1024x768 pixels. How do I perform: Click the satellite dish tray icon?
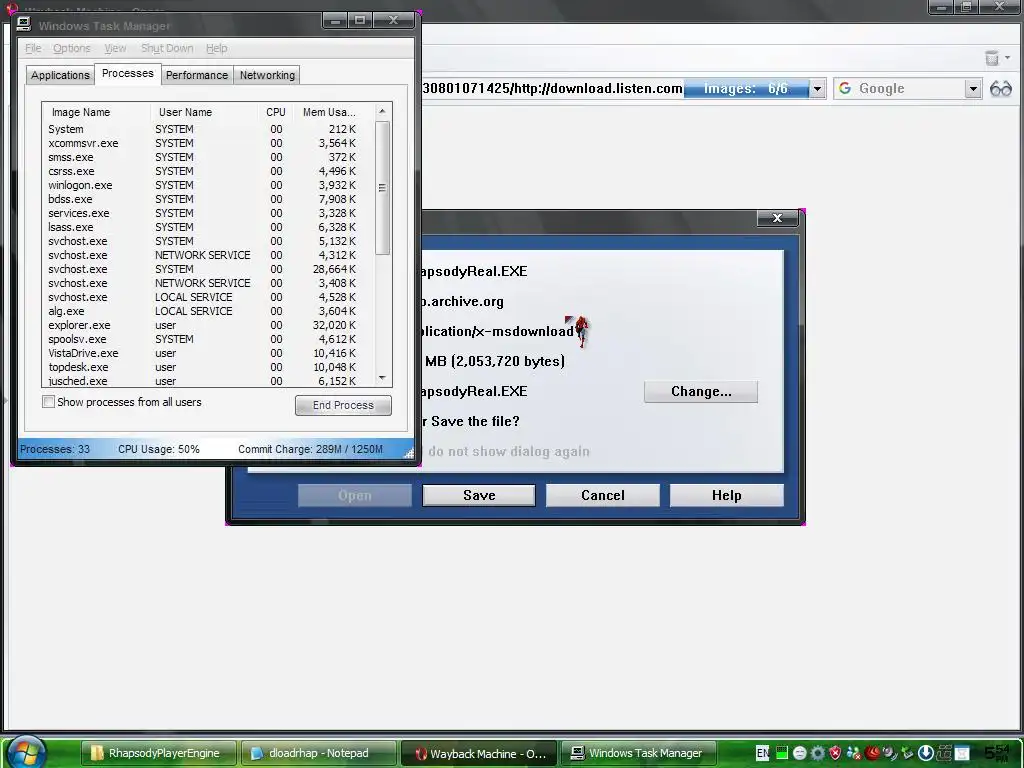coord(889,753)
